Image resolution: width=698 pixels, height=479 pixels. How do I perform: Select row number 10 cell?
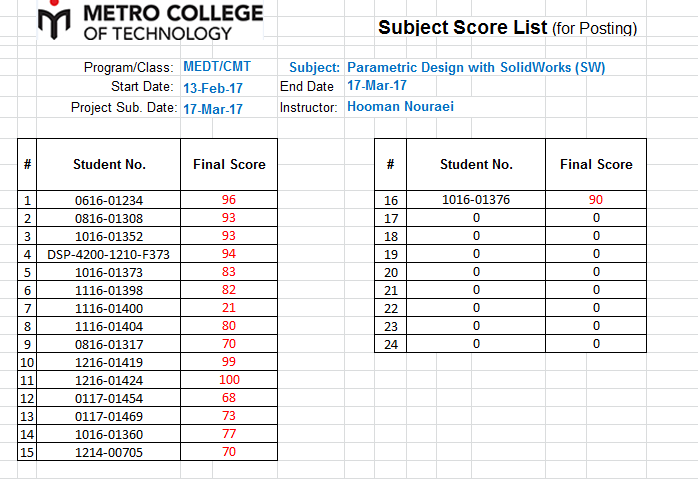click(27, 362)
